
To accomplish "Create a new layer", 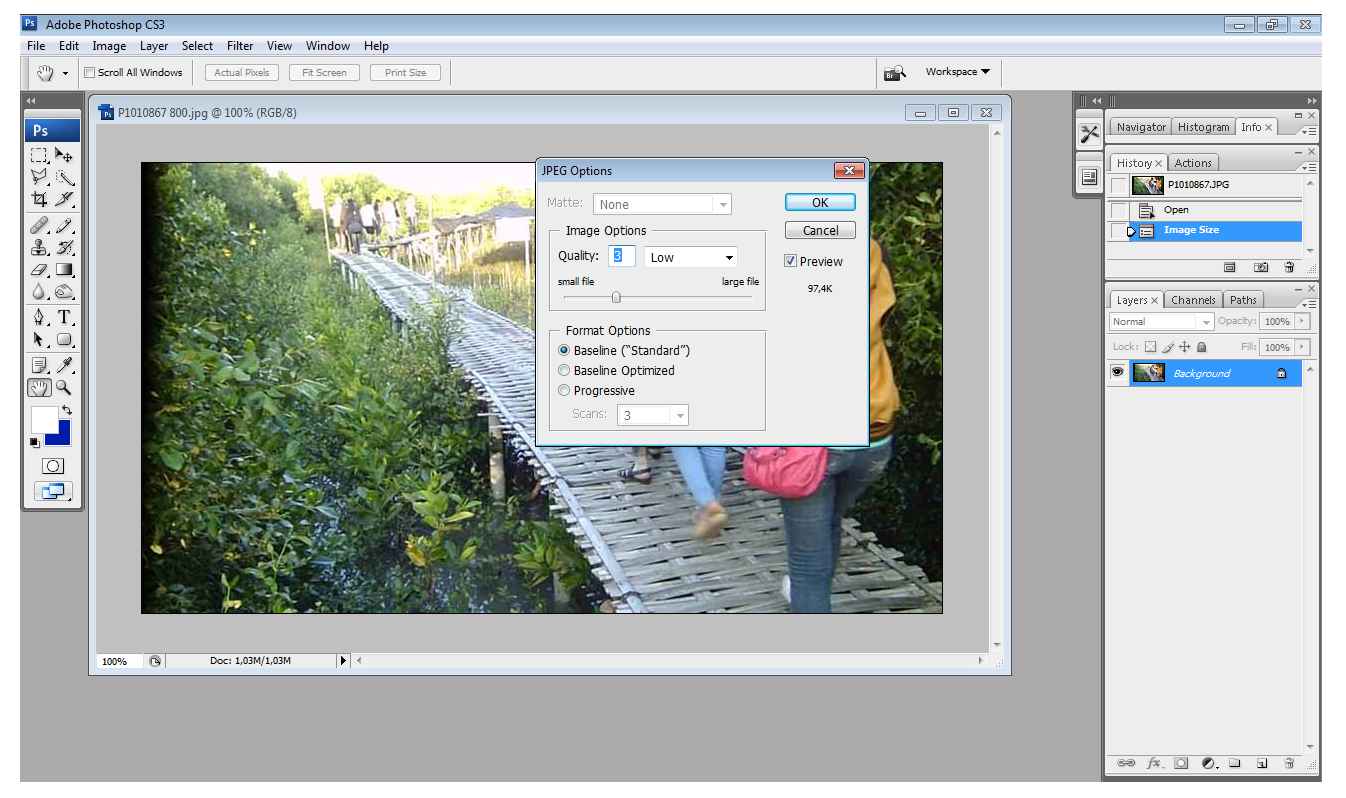I will click(1263, 765).
